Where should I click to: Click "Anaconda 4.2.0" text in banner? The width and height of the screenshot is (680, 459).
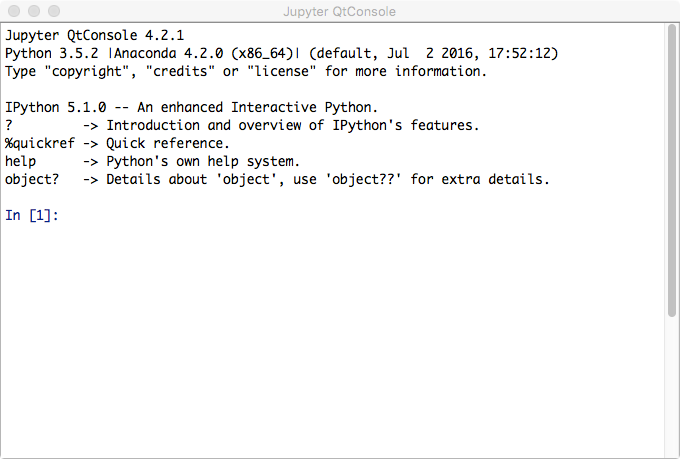pyautogui.click(x=168, y=53)
